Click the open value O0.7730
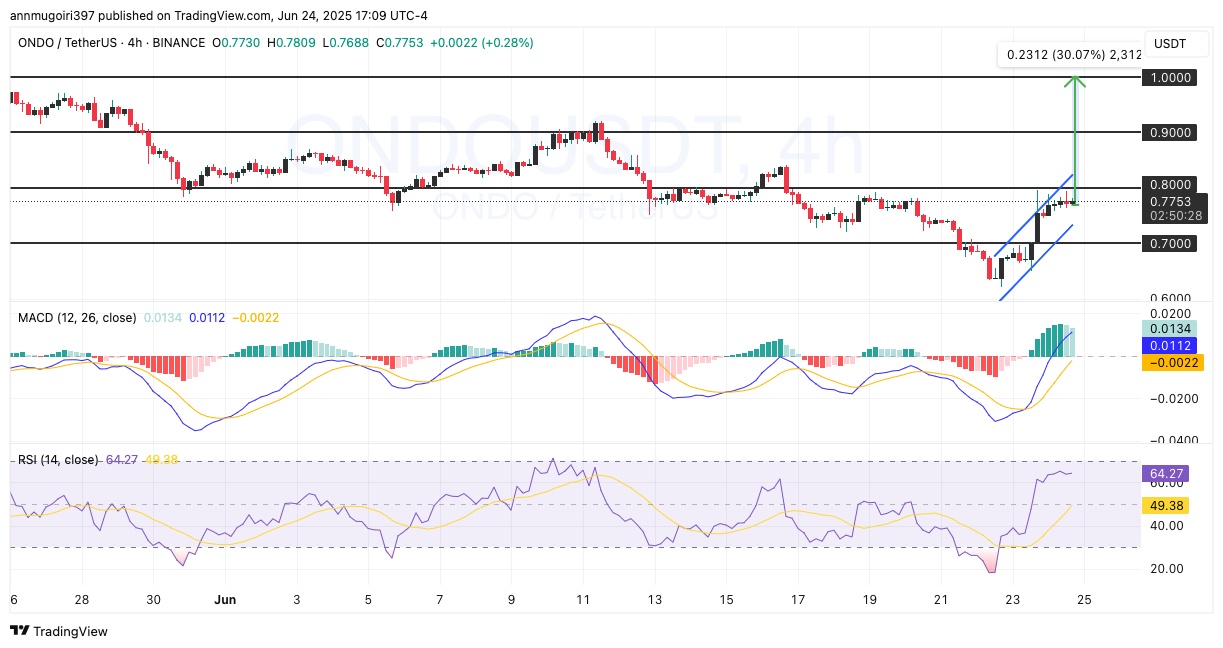1223x648 pixels. pyautogui.click(x=237, y=43)
